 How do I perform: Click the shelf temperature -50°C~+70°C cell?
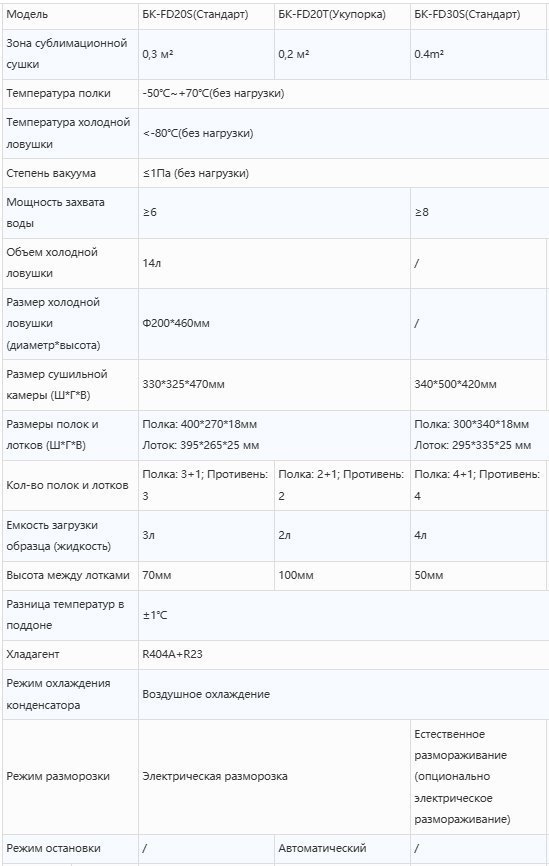[344, 93]
